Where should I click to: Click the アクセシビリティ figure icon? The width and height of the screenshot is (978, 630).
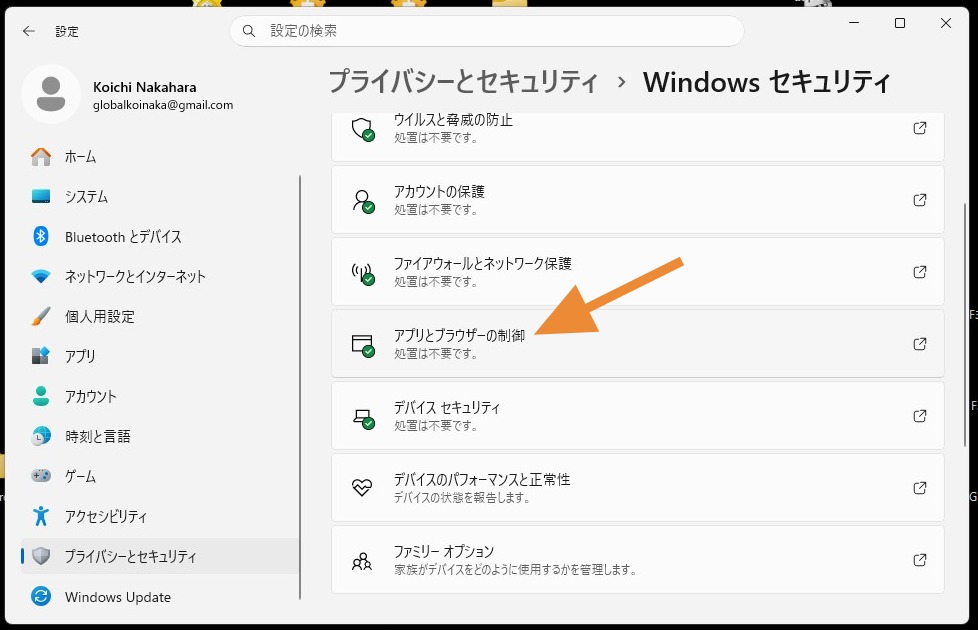(x=41, y=516)
